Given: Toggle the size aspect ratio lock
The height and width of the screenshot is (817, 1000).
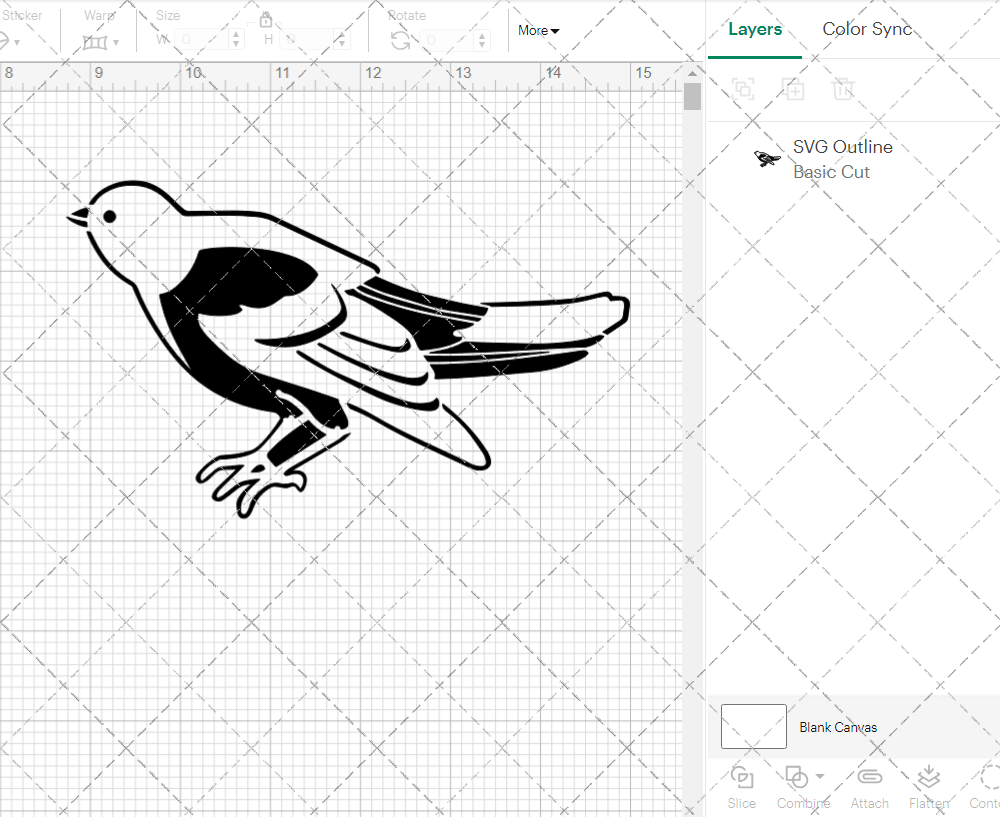Looking at the screenshot, I should [266, 20].
